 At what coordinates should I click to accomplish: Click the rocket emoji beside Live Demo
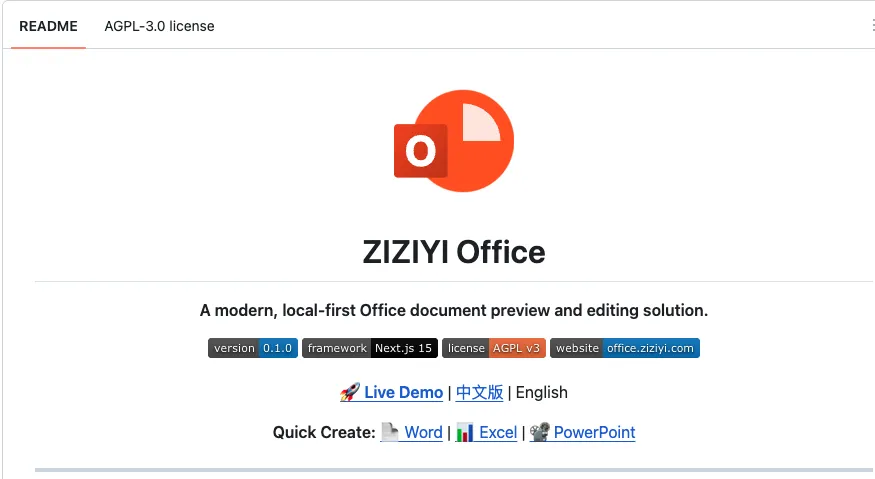[350, 392]
